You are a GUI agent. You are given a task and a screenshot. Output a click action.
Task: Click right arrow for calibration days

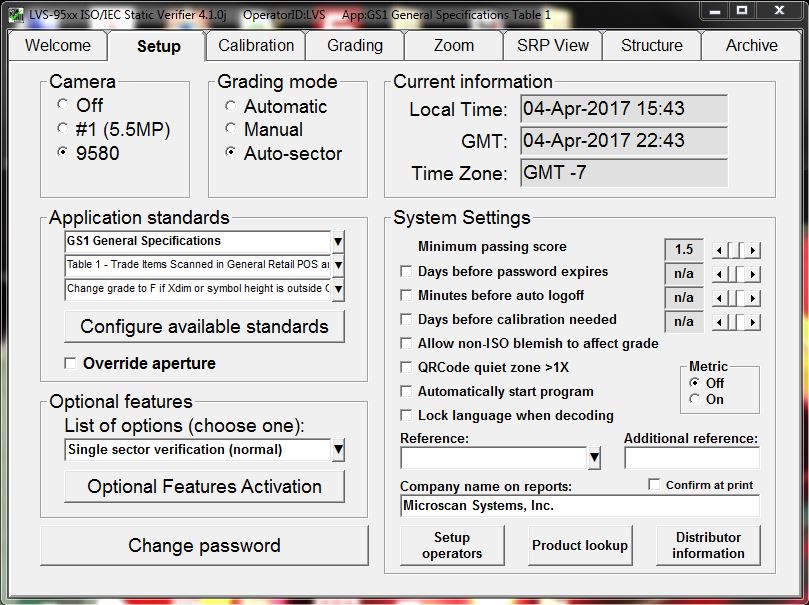(753, 322)
